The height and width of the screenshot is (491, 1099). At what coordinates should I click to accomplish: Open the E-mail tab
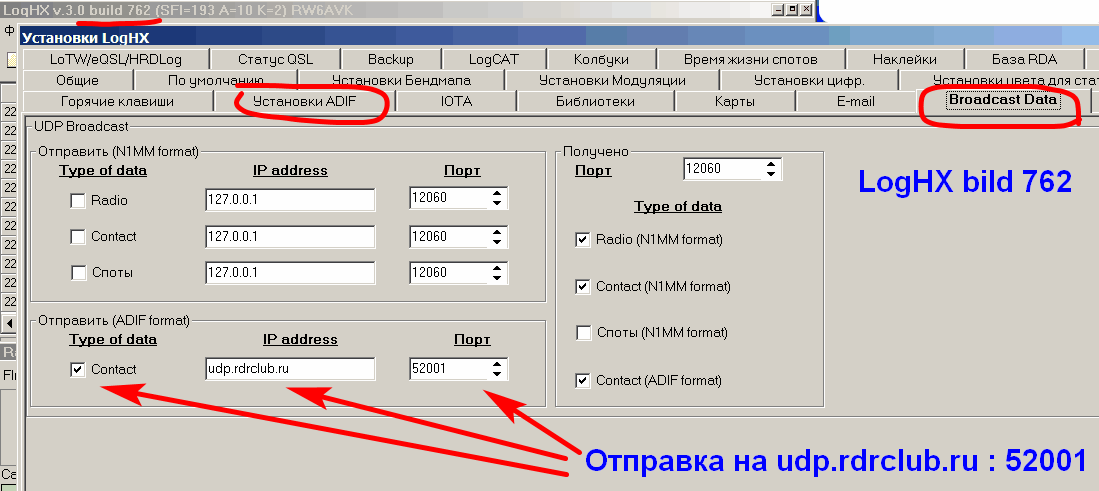pos(855,101)
